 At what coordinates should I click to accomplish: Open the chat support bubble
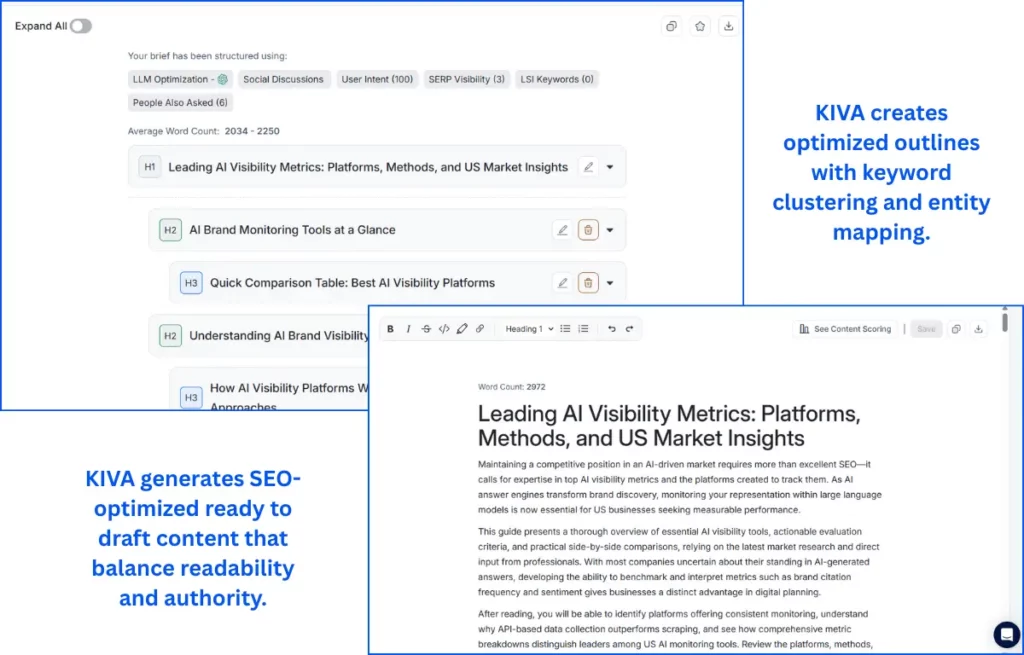click(1006, 635)
